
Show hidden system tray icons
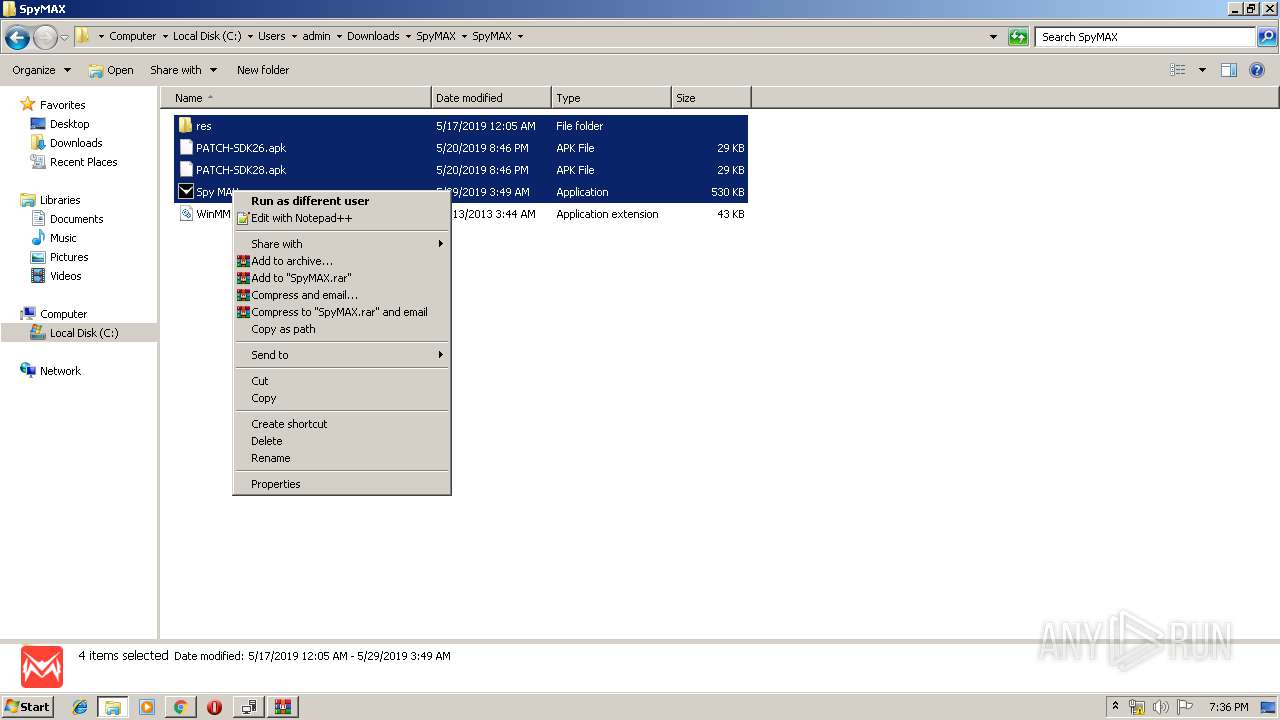(x=1116, y=706)
